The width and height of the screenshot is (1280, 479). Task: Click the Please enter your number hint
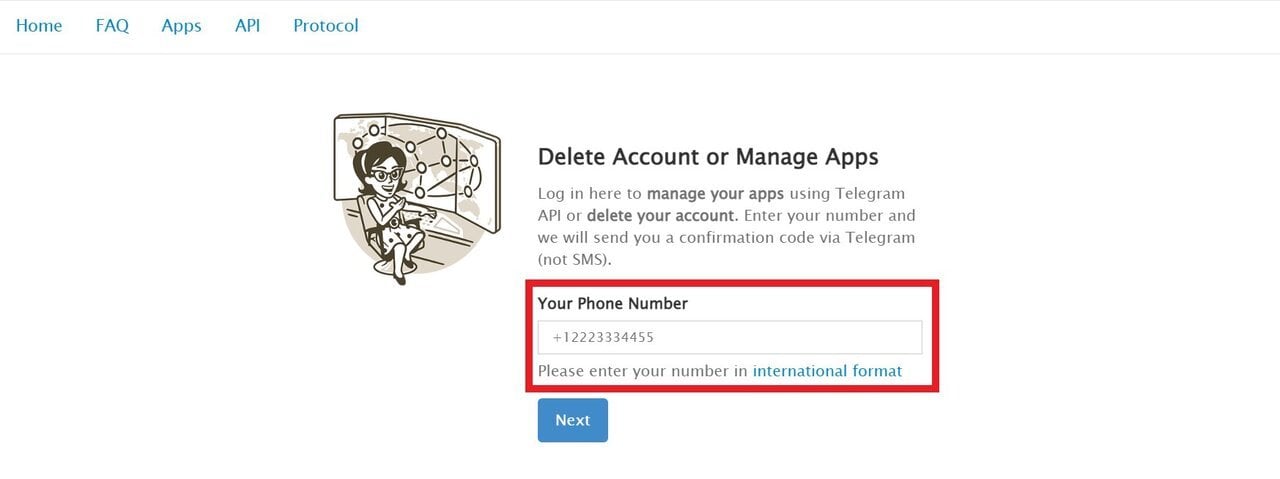(x=643, y=371)
